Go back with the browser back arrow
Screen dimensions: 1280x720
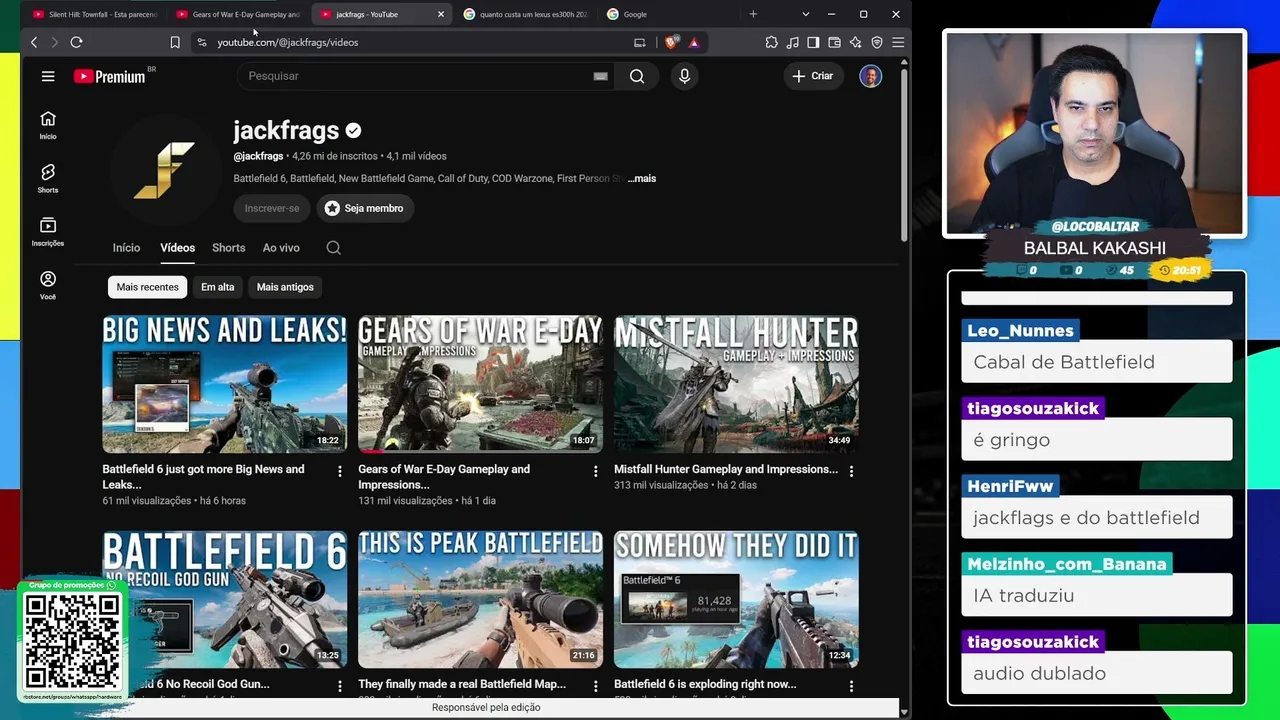click(x=34, y=42)
